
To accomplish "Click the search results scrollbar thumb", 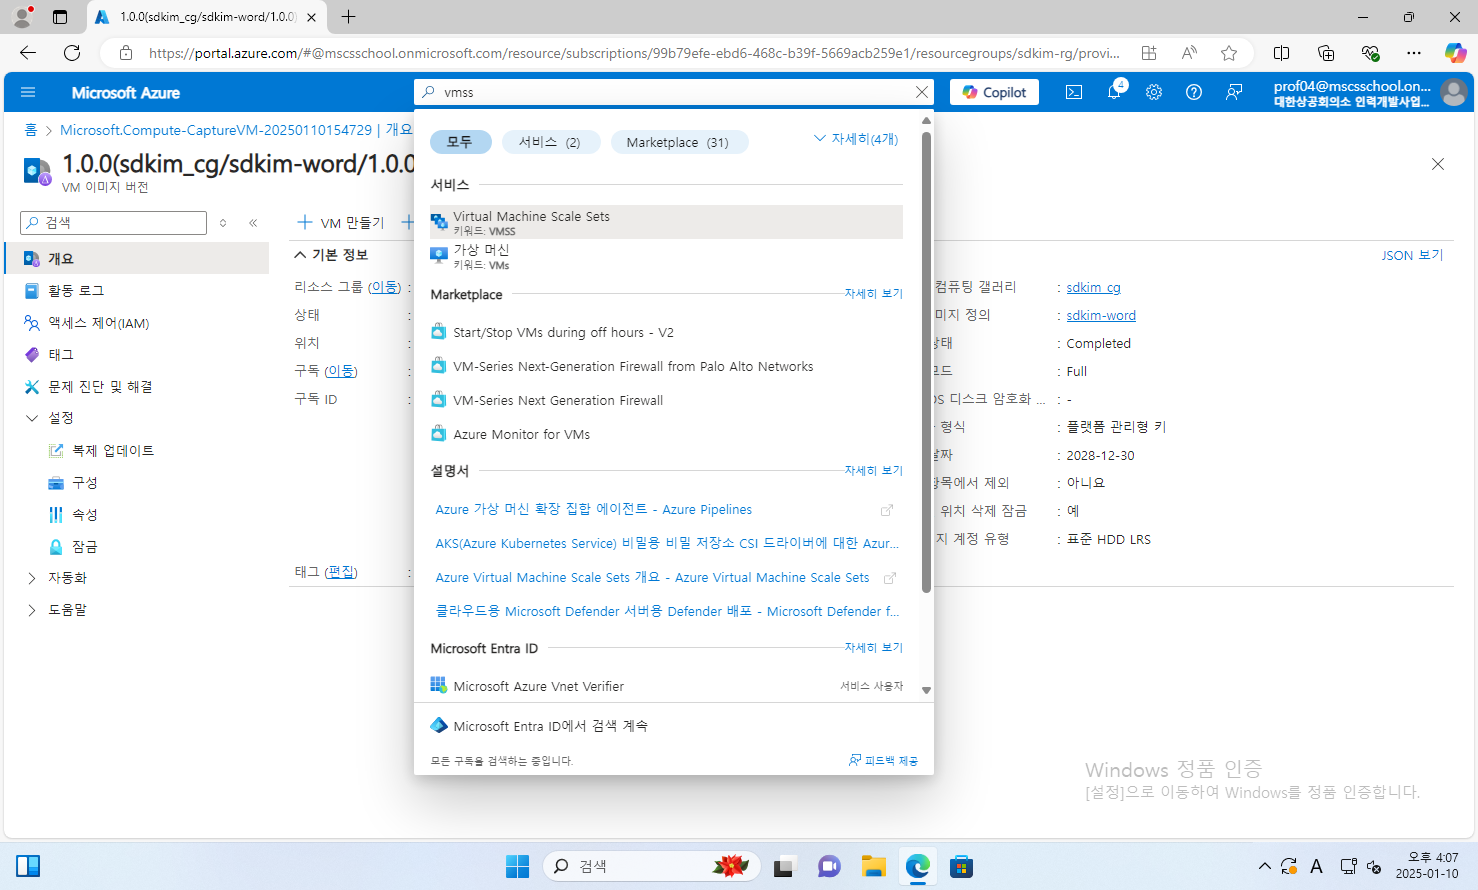I will 926,362.
